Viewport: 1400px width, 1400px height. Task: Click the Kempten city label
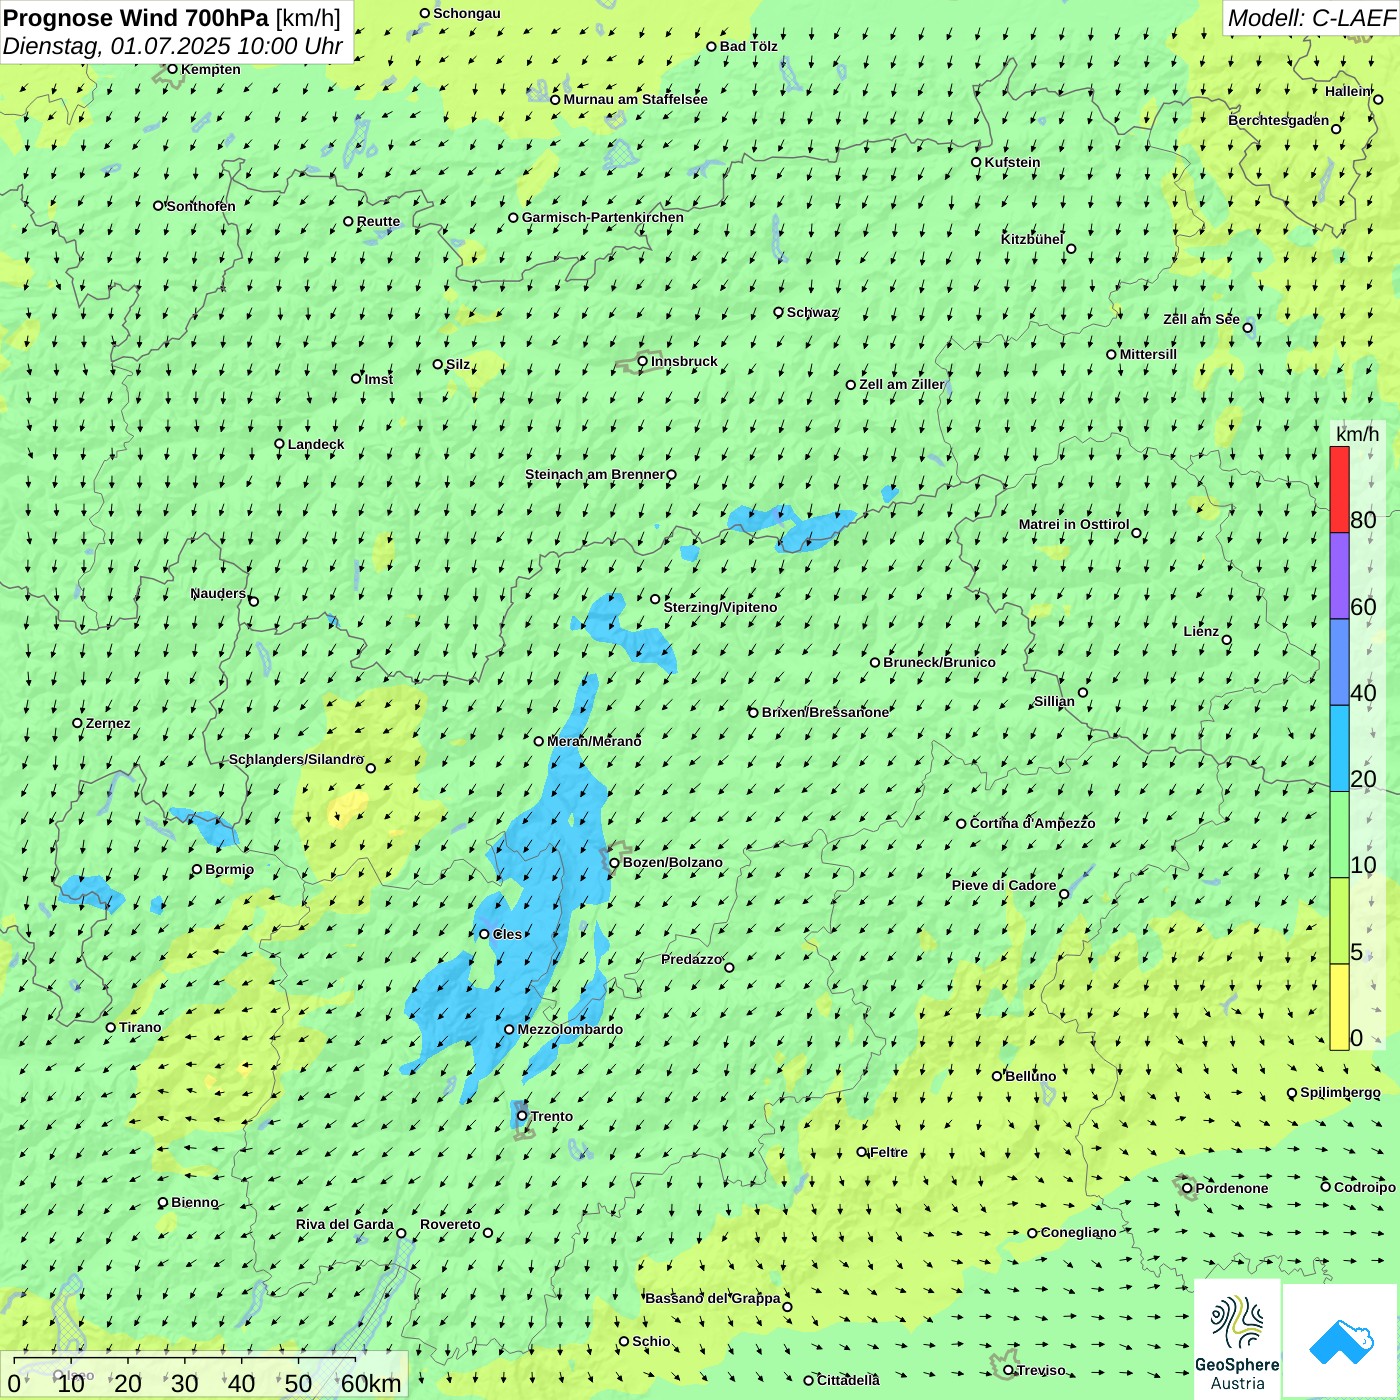coord(211,69)
